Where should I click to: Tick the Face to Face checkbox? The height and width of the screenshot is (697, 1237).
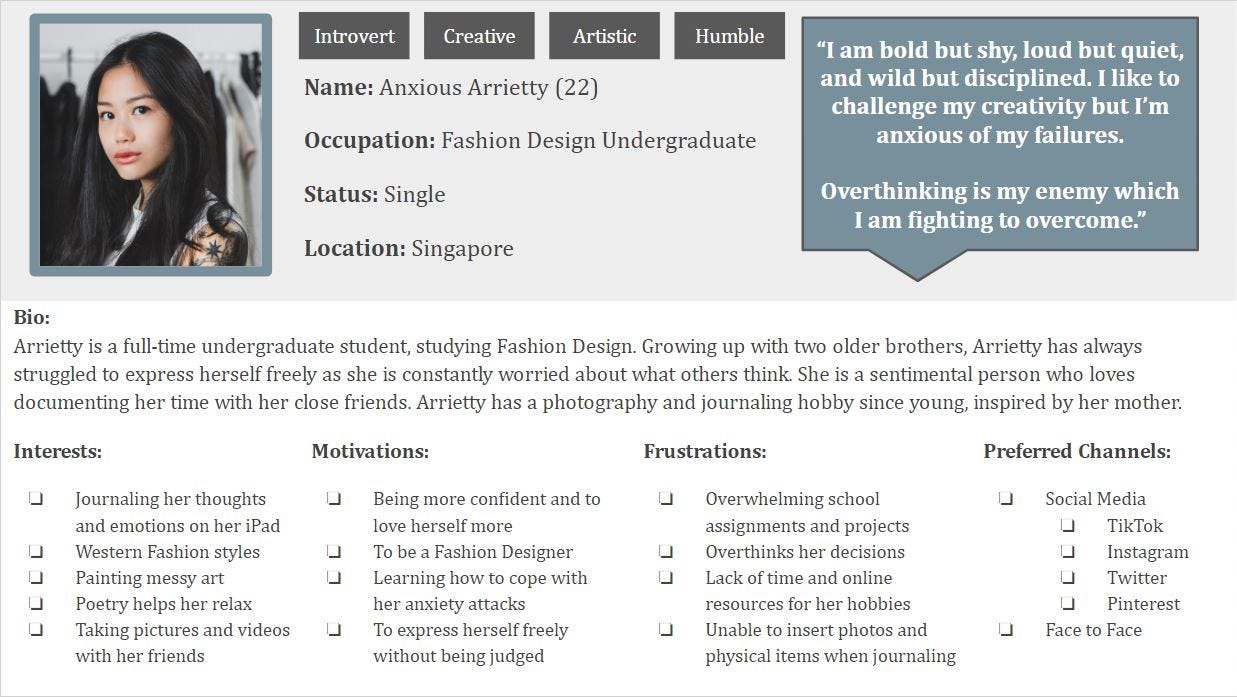pyautogui.click(x=1006, y=630)
